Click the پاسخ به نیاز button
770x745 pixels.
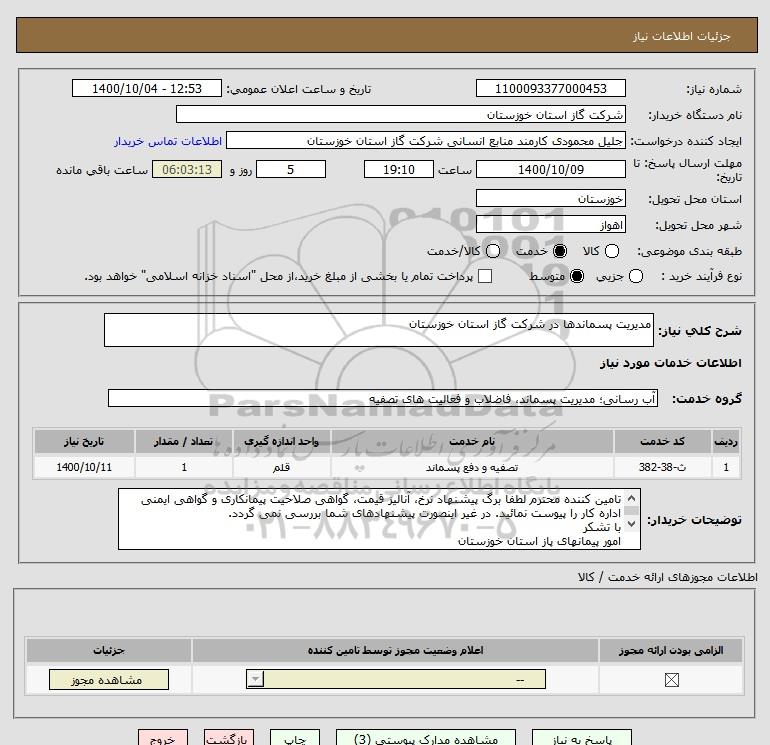click(x=582, y=739)
